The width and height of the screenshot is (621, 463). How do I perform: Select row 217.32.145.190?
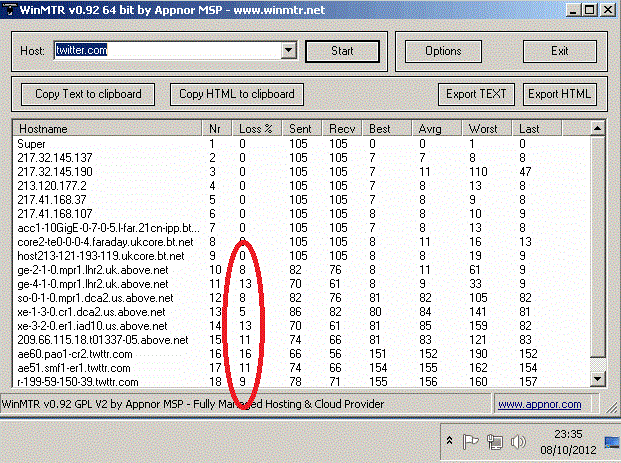click(x=301, y=172)
